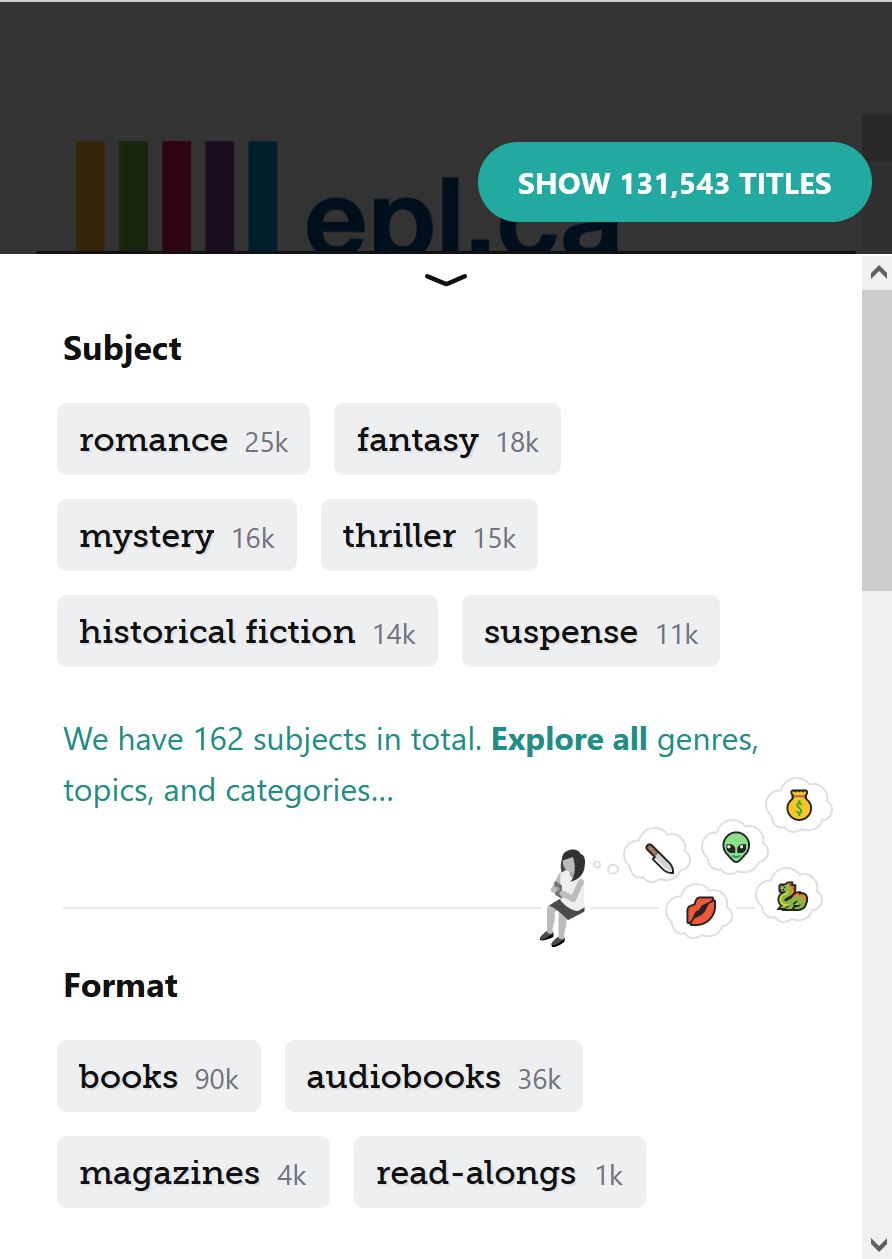Click the vertical scrollbar thumb

tap(877, 440)
